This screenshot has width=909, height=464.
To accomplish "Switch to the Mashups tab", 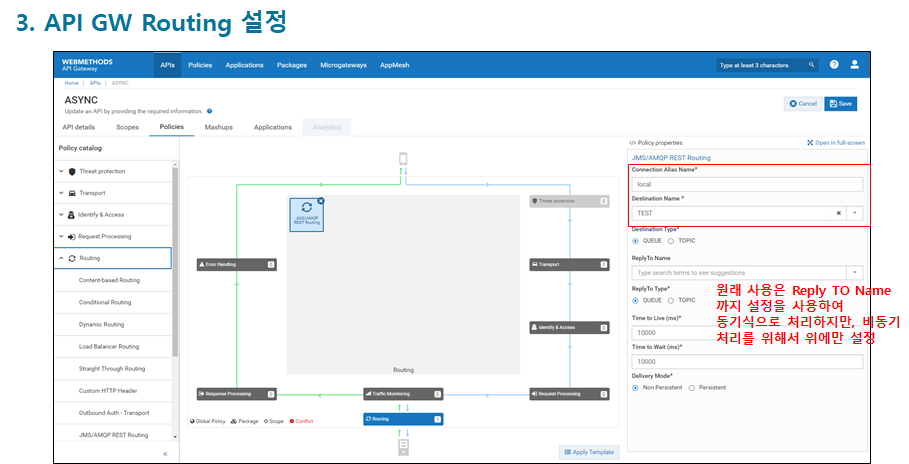I will click(x=219, y=127).
